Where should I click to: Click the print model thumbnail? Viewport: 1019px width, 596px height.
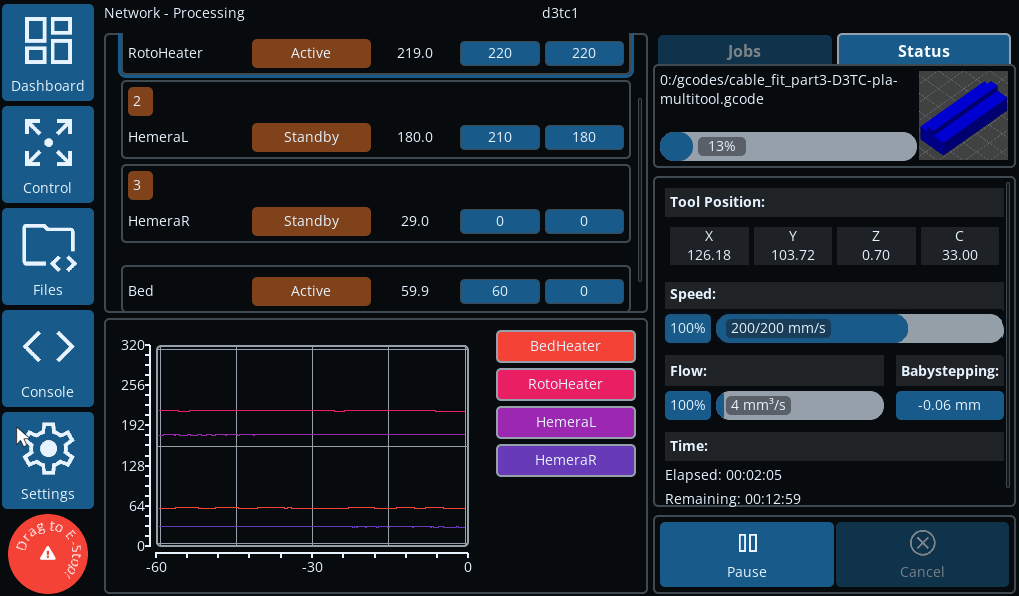tap(962, 115)
